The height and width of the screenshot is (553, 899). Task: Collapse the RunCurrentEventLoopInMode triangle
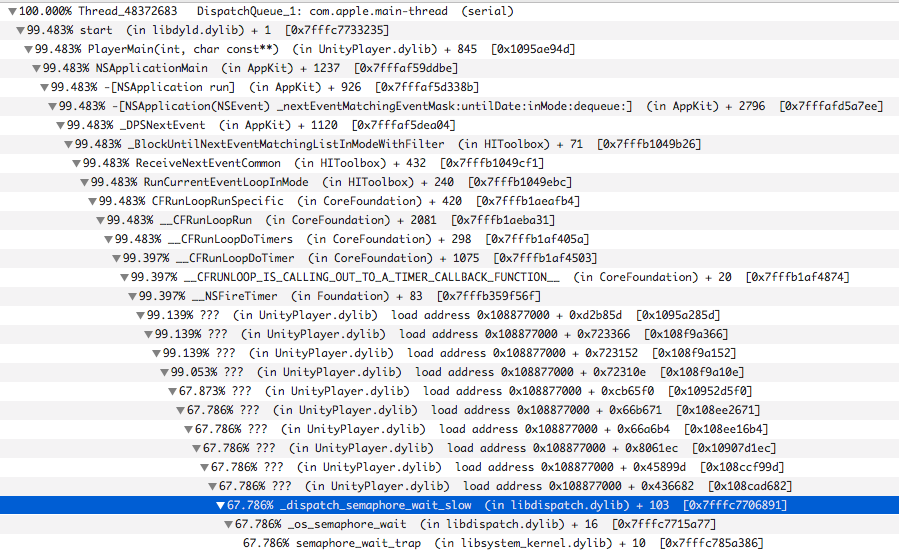click(x=84, y=182)
